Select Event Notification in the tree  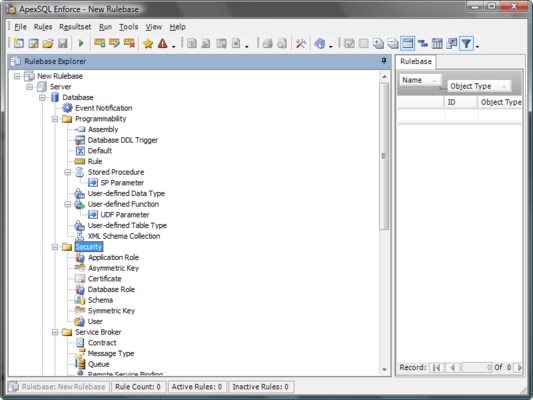pos(103,108)
